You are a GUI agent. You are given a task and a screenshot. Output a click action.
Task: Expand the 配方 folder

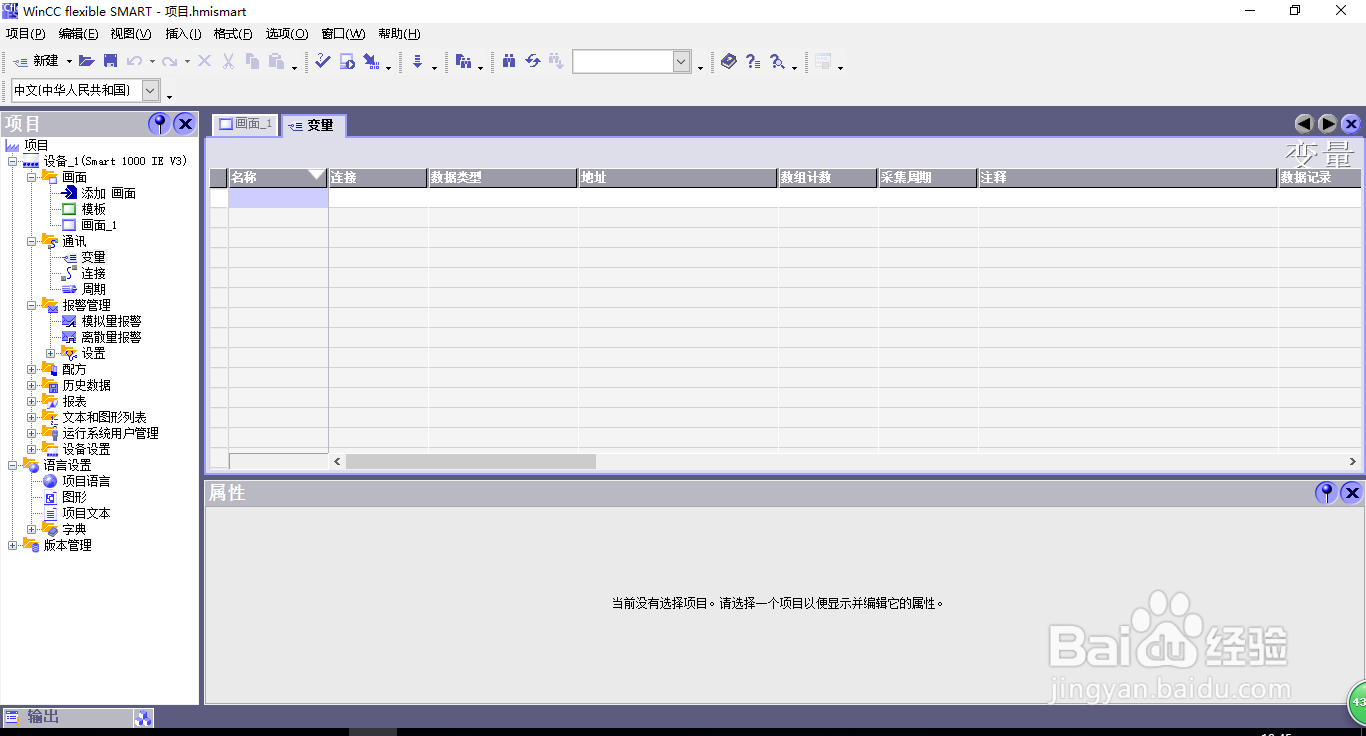(x=31, y=369)
